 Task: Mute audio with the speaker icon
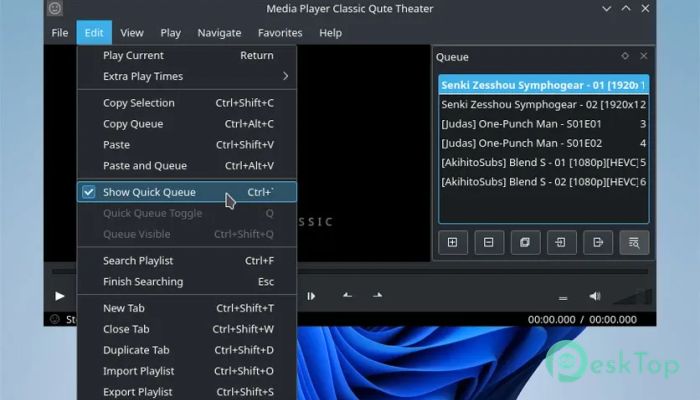pos(595,296)
